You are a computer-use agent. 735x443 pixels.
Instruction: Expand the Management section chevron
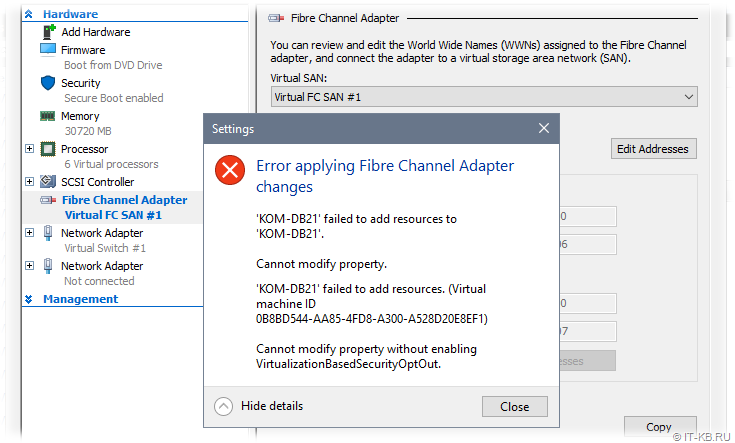[x=29, y=299]
